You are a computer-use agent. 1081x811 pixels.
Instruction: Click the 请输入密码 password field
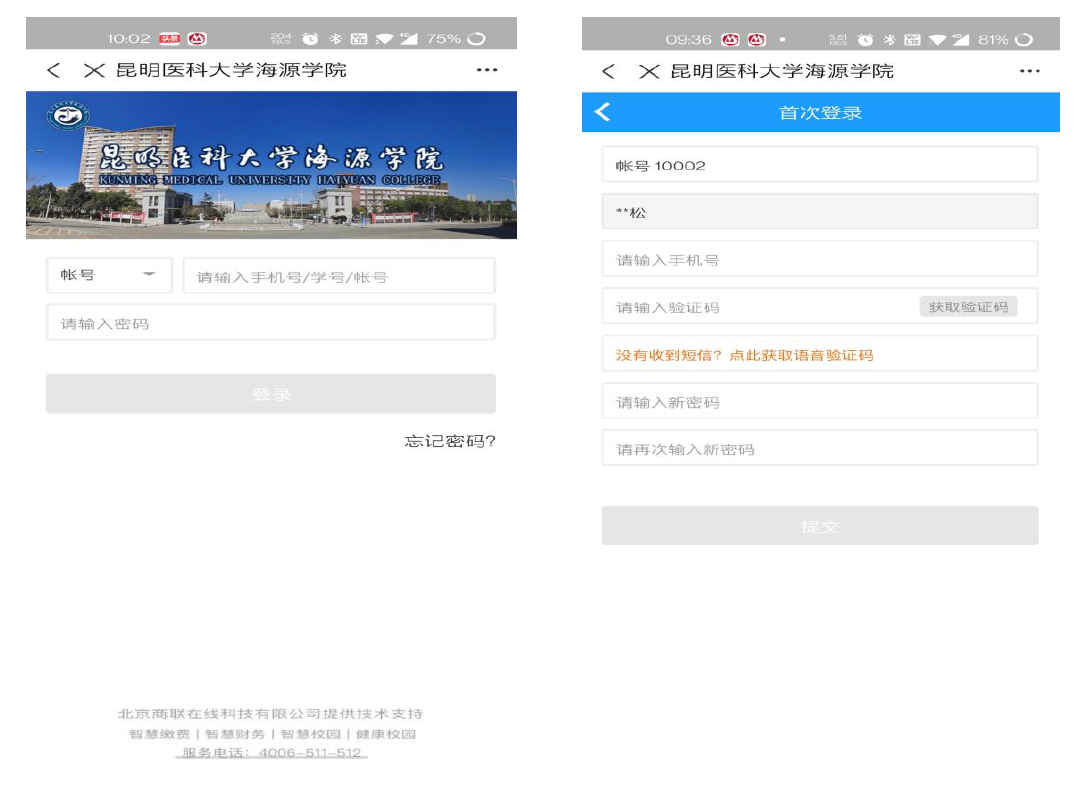click(x=270, y=323)
